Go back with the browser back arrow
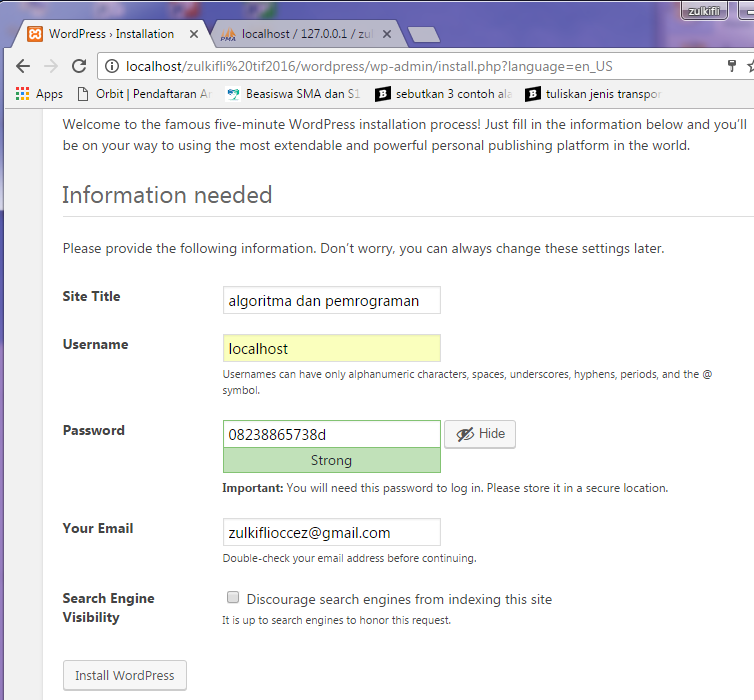 [x=23, y=66]
